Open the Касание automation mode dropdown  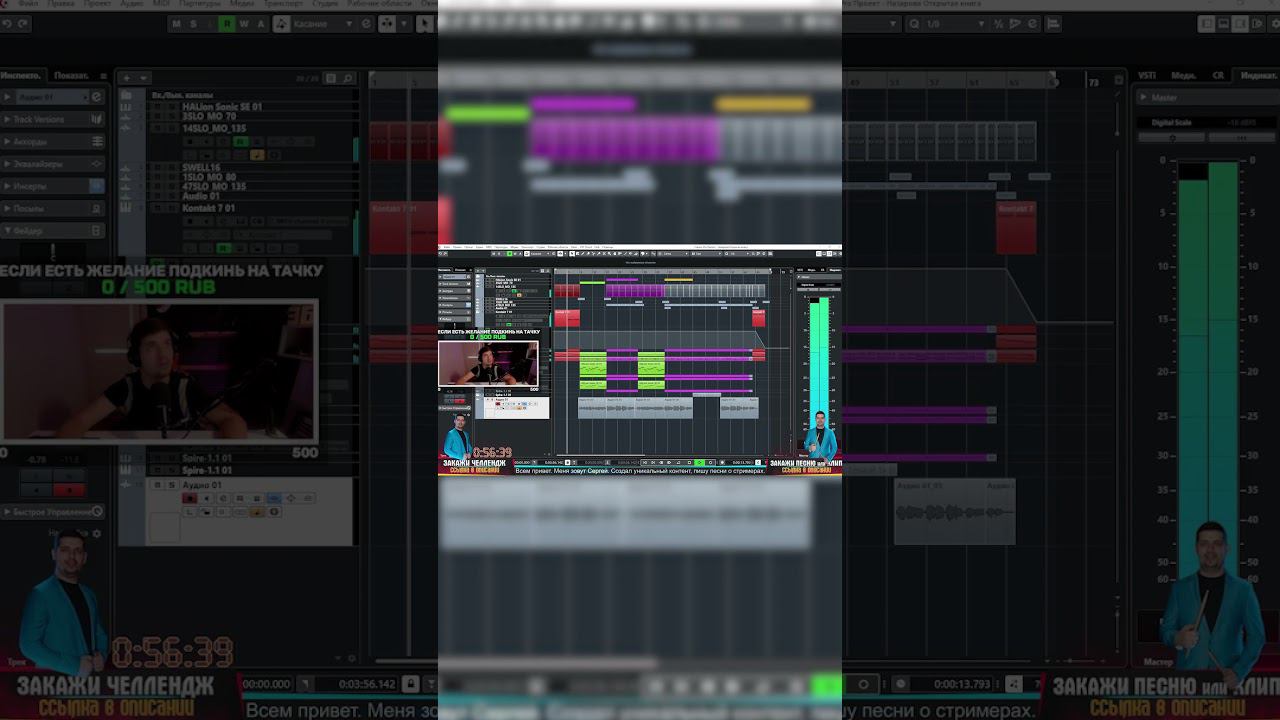coord(325,24)
